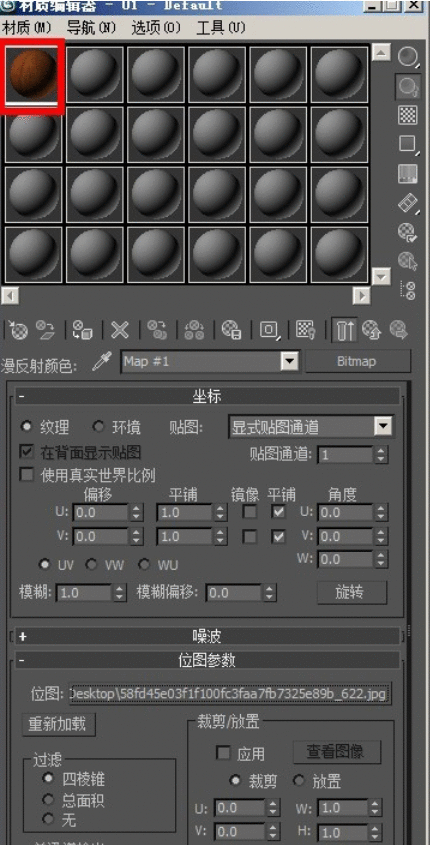Toggle 在背面显示贴图 checkbox
This screenshot has height=845, width=430.
(x=26, y=451)
